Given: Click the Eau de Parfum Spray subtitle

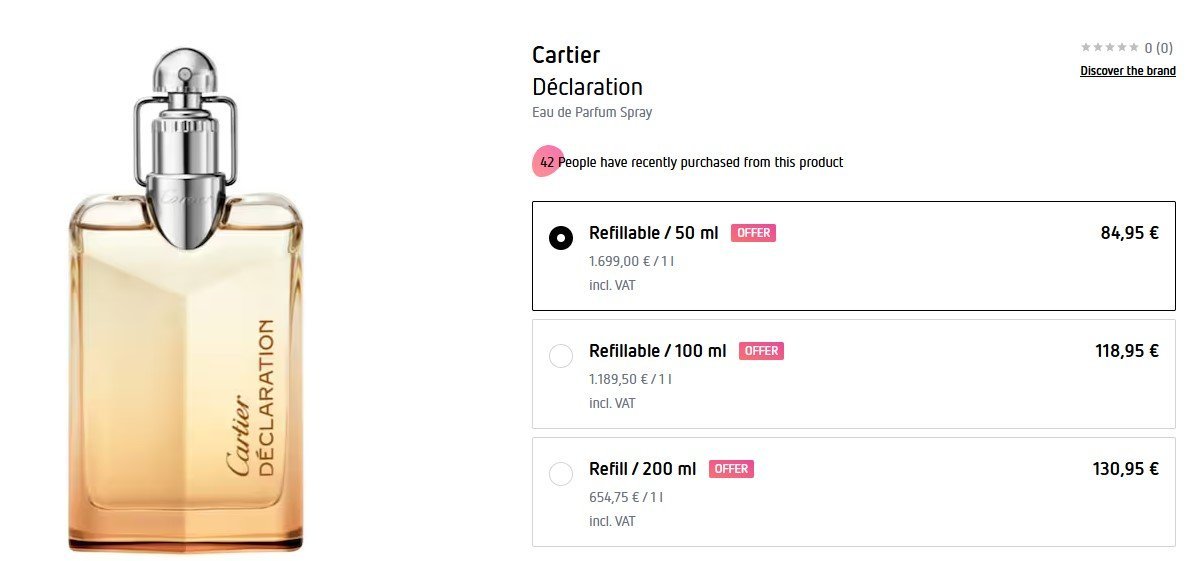Looking at the screenshot, I should tap(592, 112).
